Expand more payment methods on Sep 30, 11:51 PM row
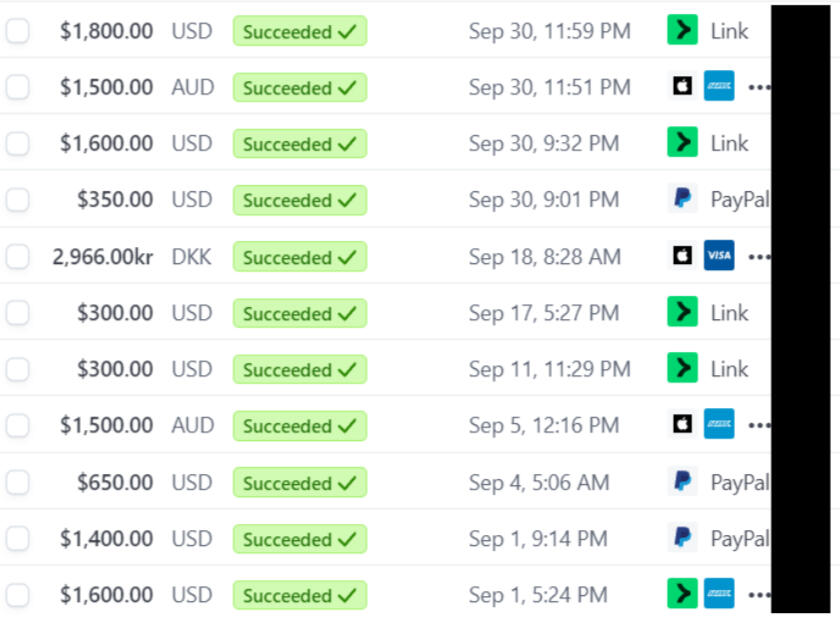Viewport: 840px width, 618px height. [x=758, y=88]
